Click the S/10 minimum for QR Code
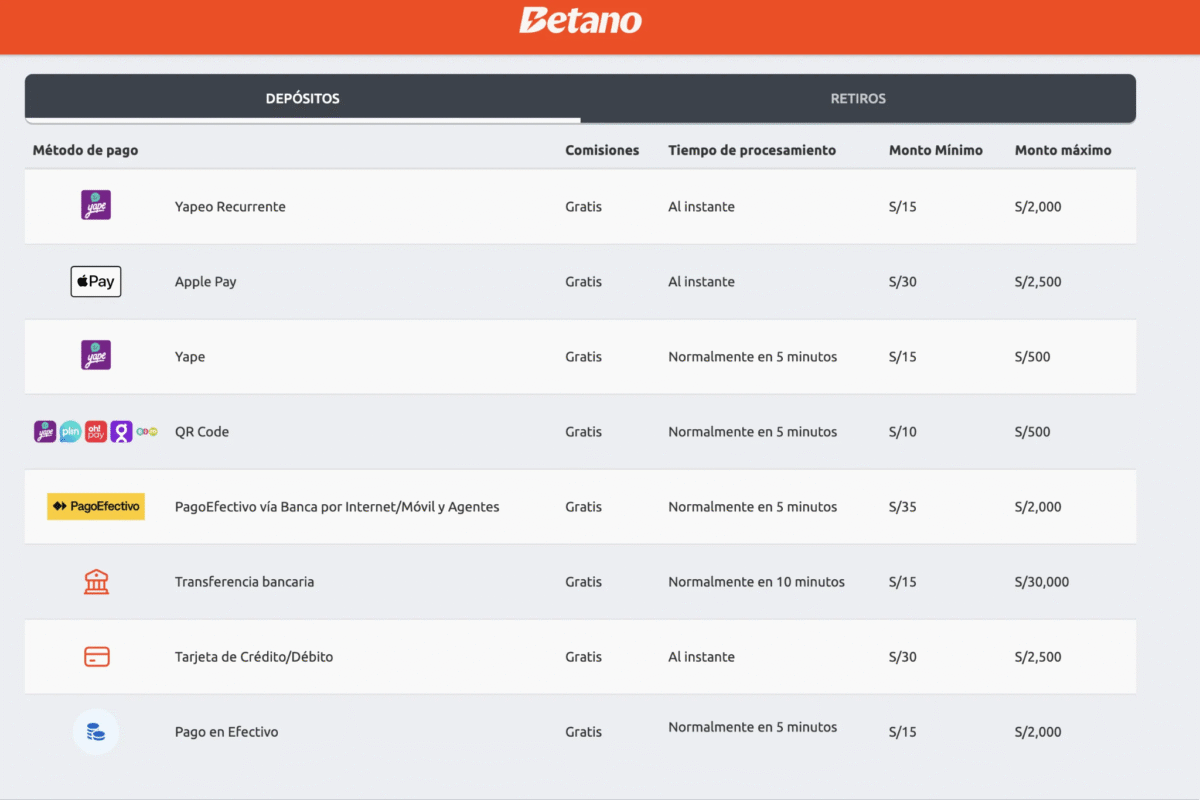The image size is (1200, 800). pyautogui.click(x=903, y=432)
